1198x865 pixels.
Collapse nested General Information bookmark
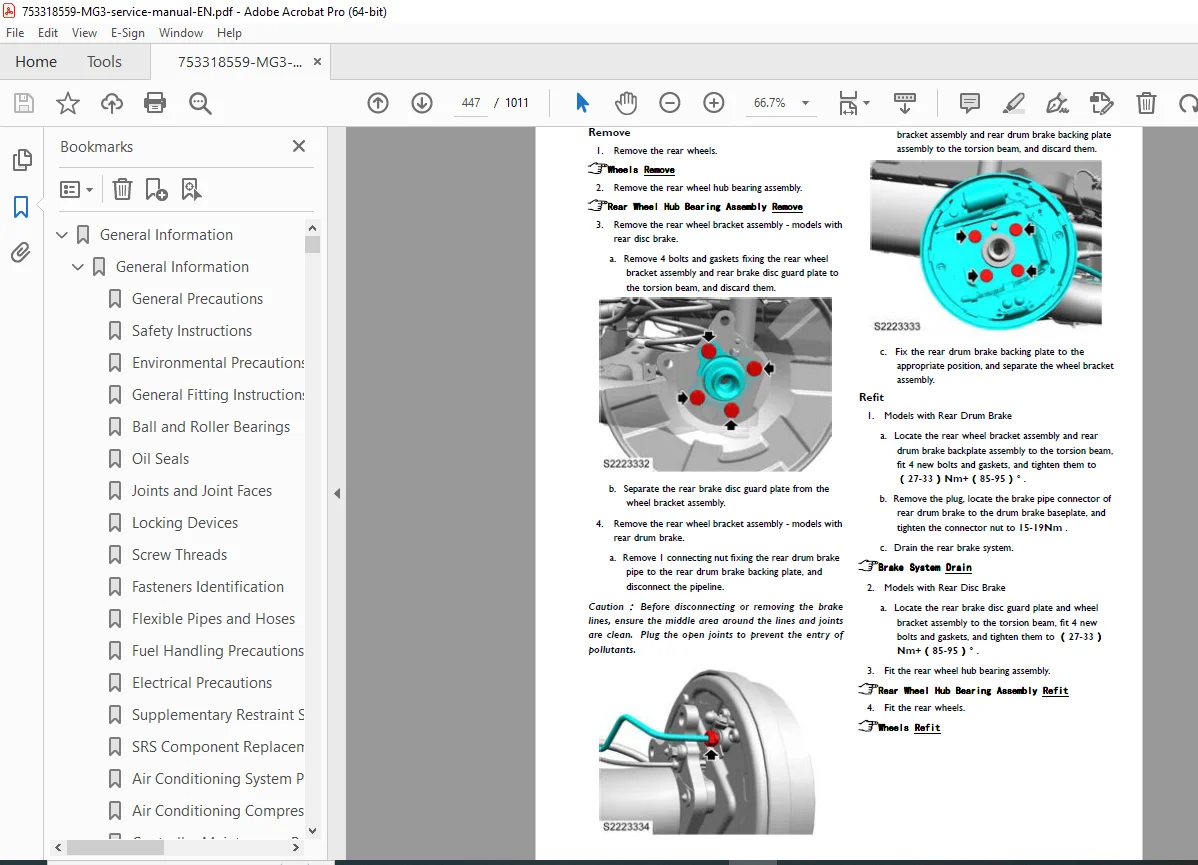pyautogui.click(x=78, y=267)
